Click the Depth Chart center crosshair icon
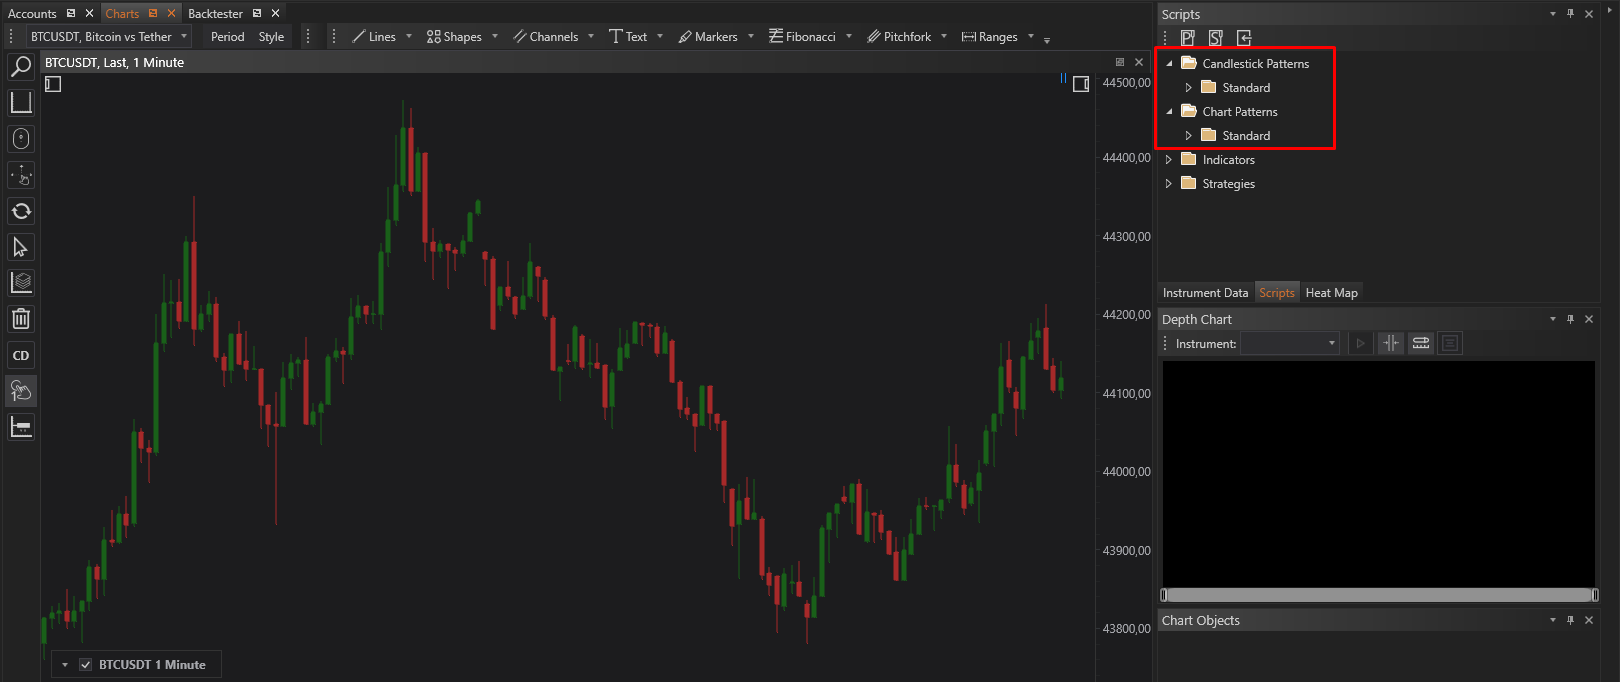 (x=1391, y=343)
